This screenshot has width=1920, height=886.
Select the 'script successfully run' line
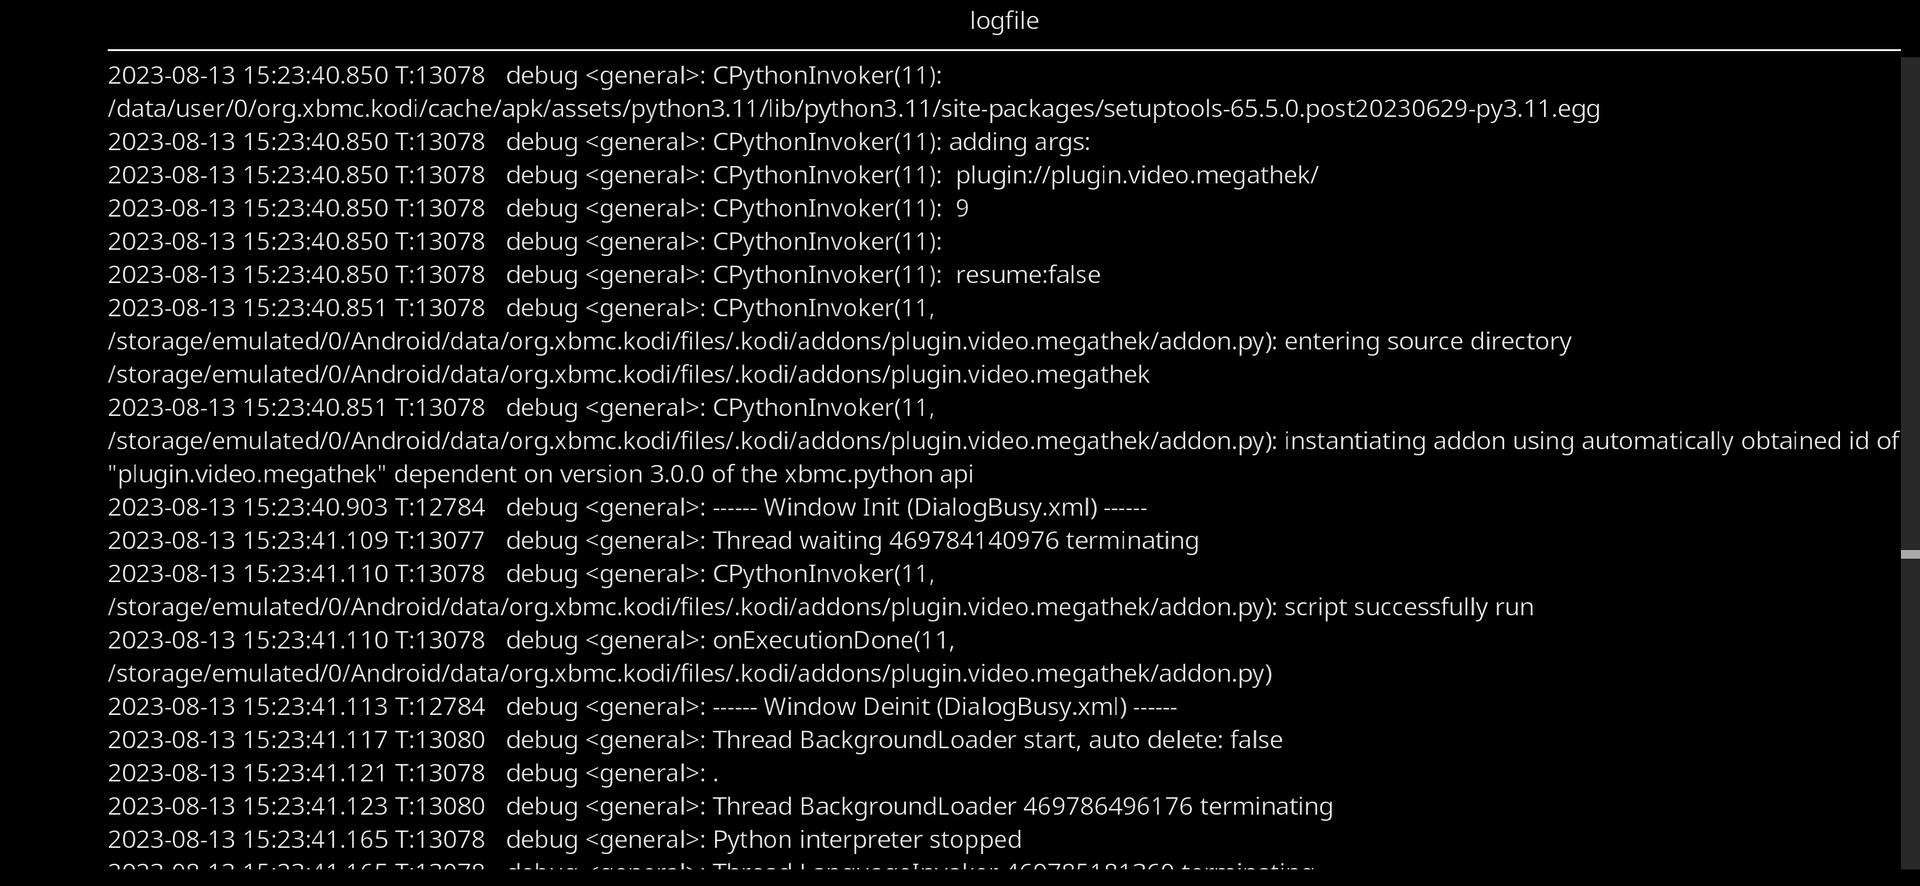coord(821,607)
